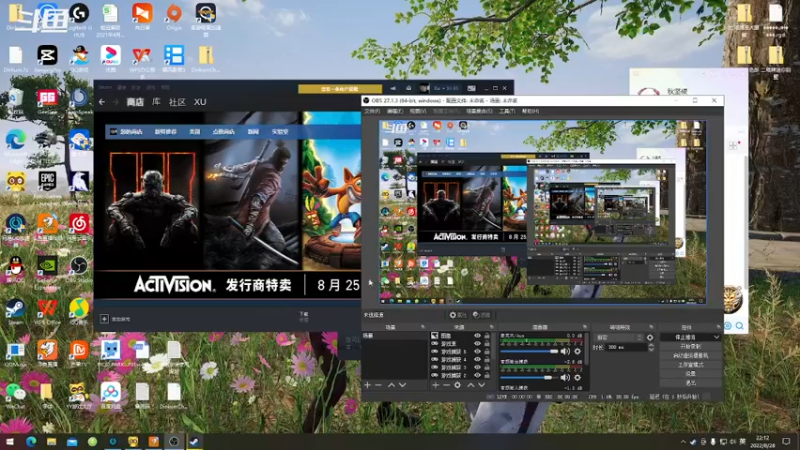Viewport: 800px width, 450px height.
Task: Open the Windows Start menu
Action: coord(10,441)
